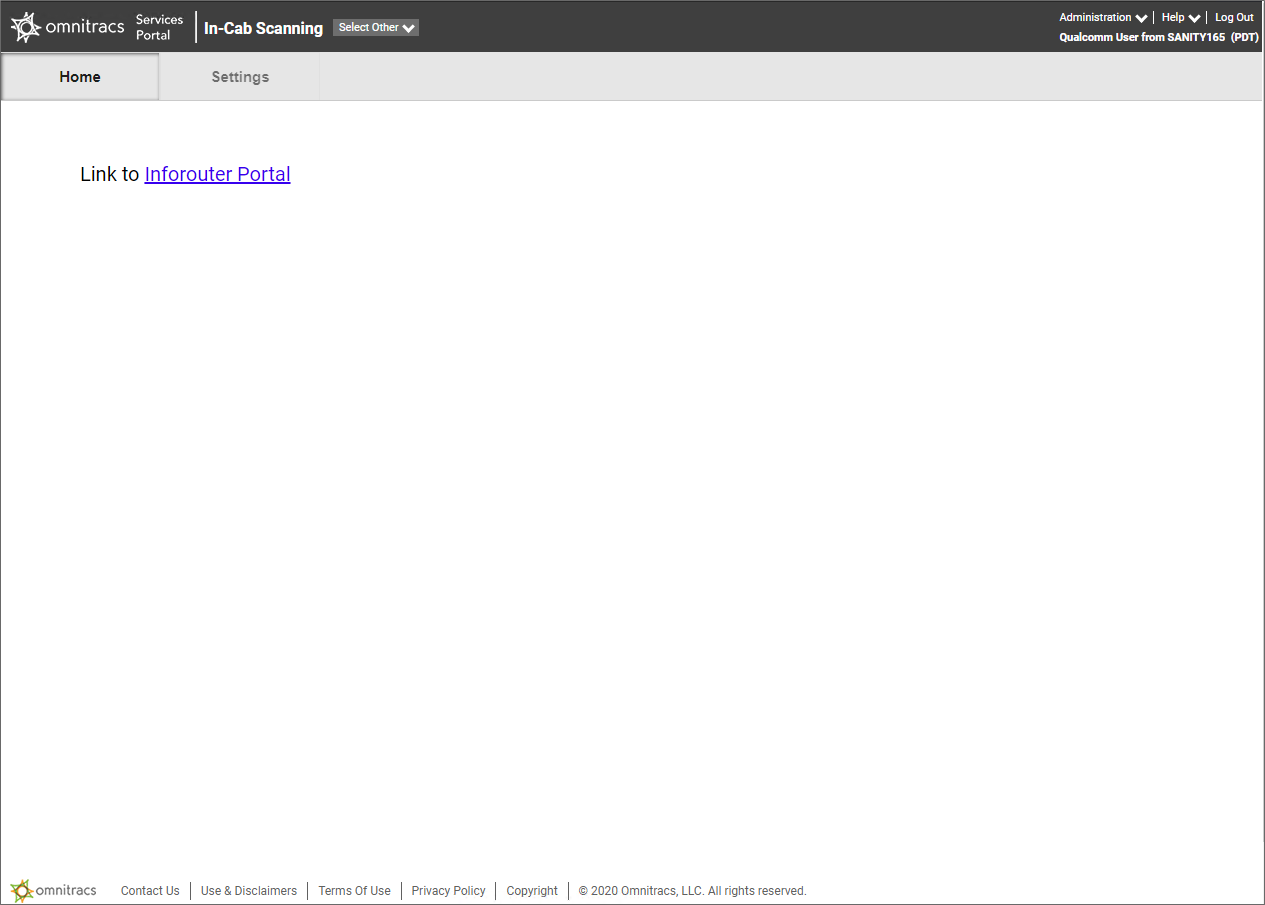Switch to the Home tab
The height and width of the screenshot is (905, 1265).
tap(80, 77)
